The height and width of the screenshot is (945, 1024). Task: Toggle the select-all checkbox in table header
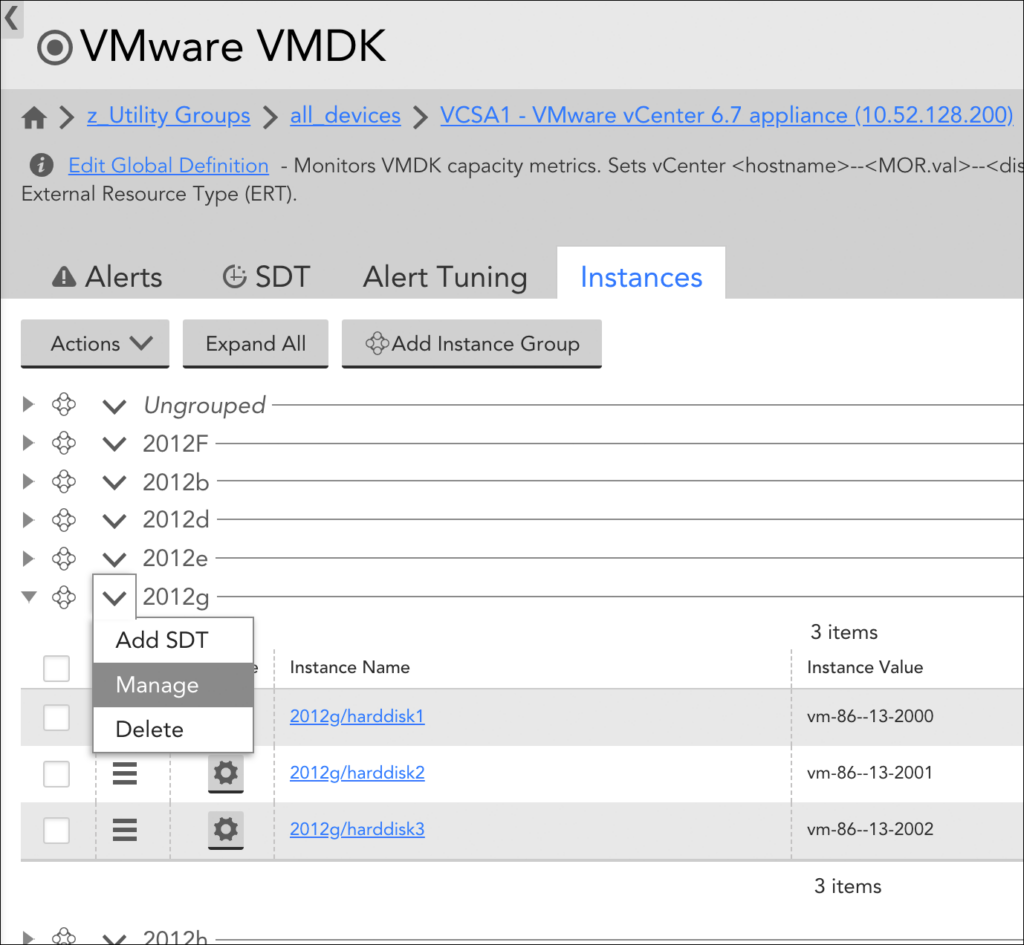pyautogui.click(x=56, y=668)
